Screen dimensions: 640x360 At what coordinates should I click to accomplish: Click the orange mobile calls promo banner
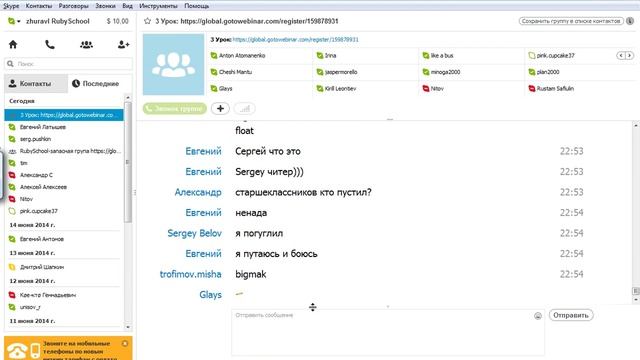(x=68, y=348)
